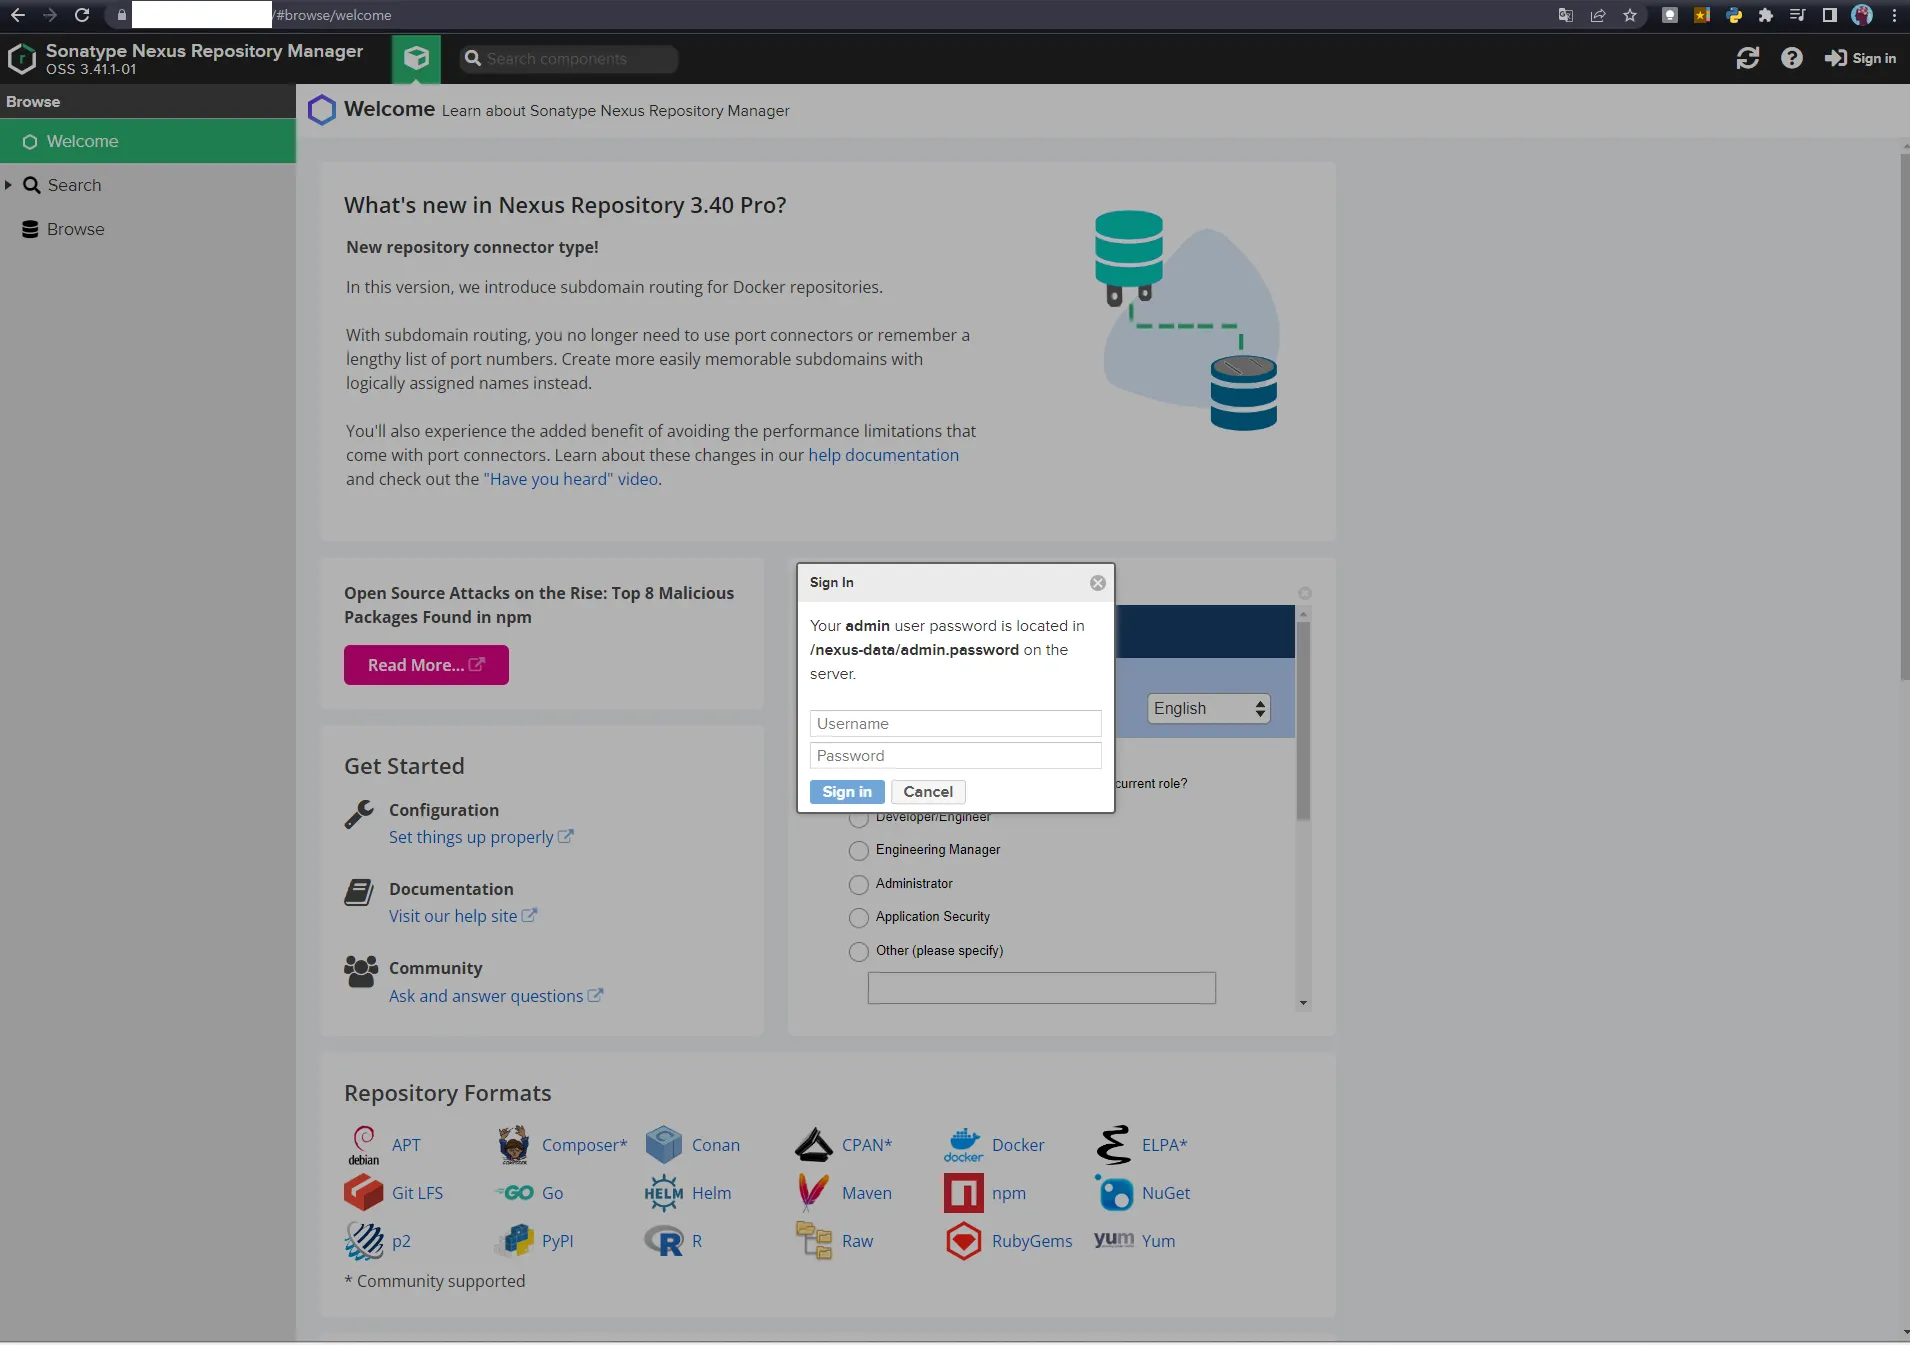Expand the Search tree node arrow
Screen dimensions: 1910x1345
(8, 185)
